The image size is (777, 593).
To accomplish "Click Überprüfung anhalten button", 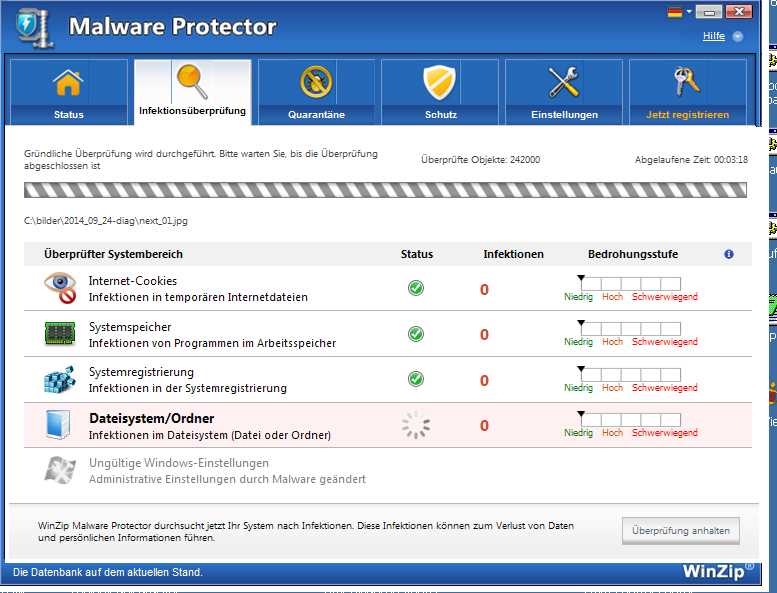I will [680, 531].
